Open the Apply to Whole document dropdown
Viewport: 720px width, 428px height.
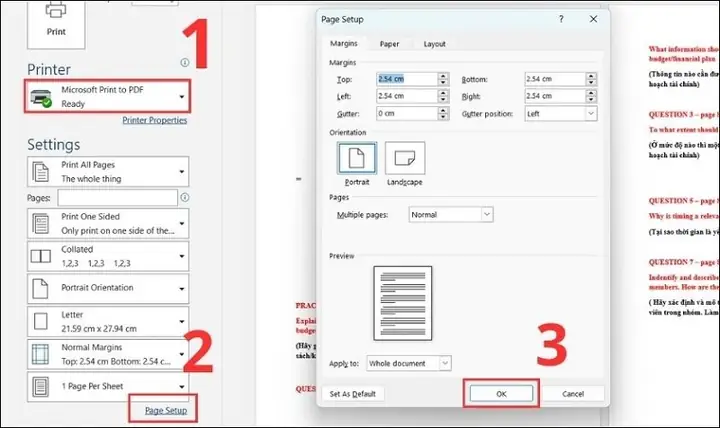[x=409, y=363]
